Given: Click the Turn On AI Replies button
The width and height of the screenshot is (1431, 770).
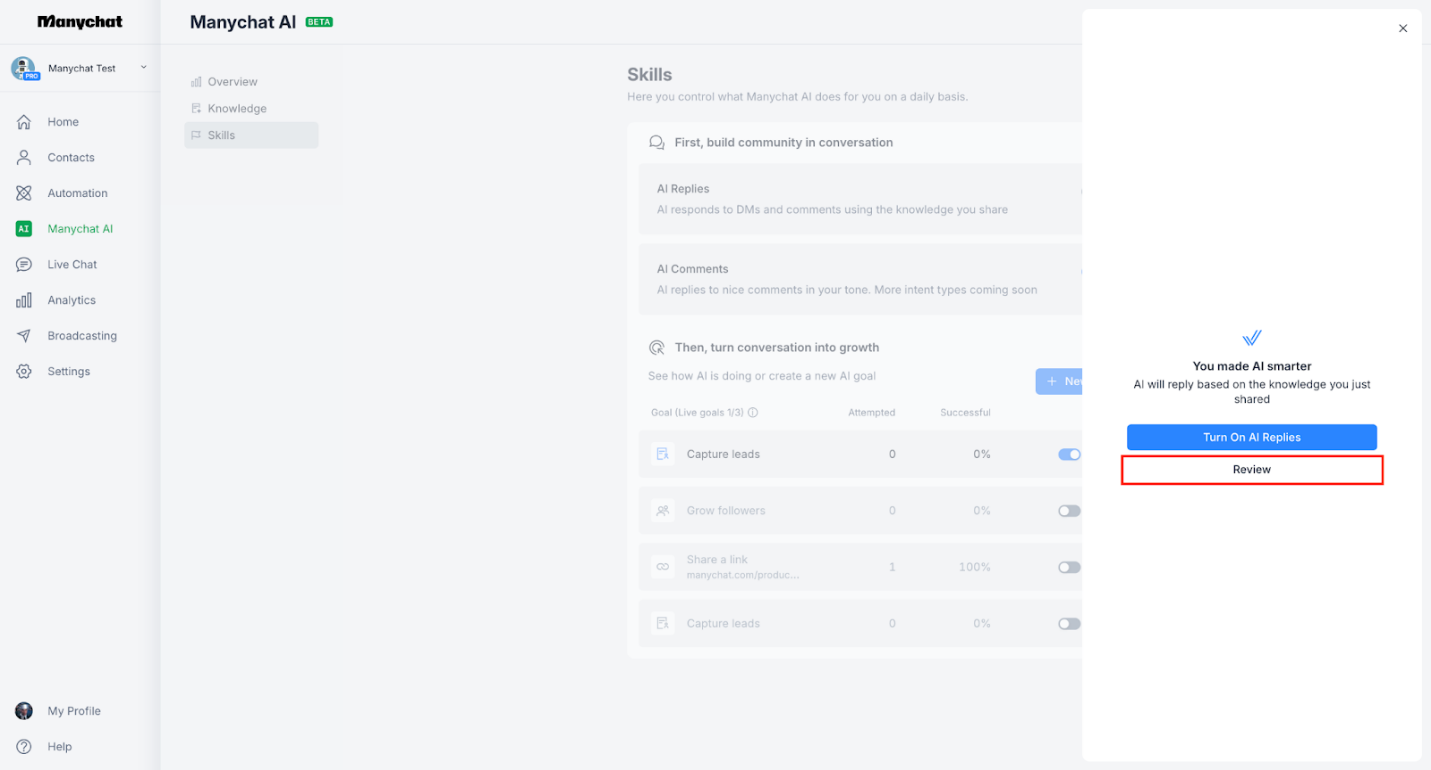Looking at the screenshot, I should 1251,437.
